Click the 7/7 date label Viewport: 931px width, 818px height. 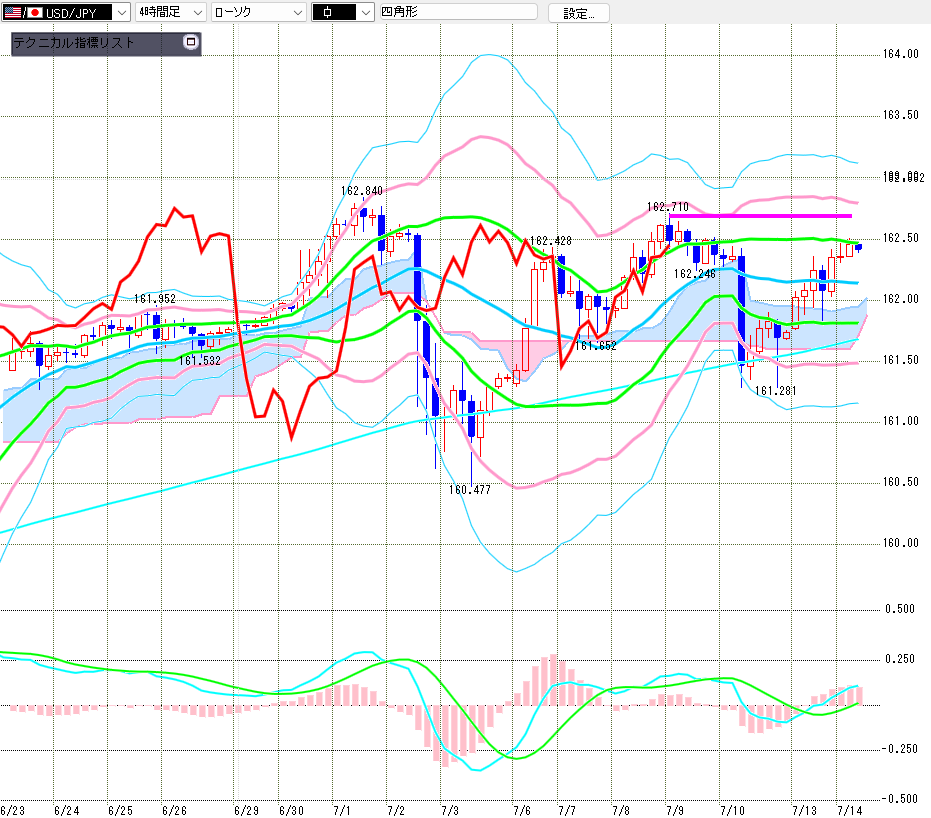(x=566, y=810)
